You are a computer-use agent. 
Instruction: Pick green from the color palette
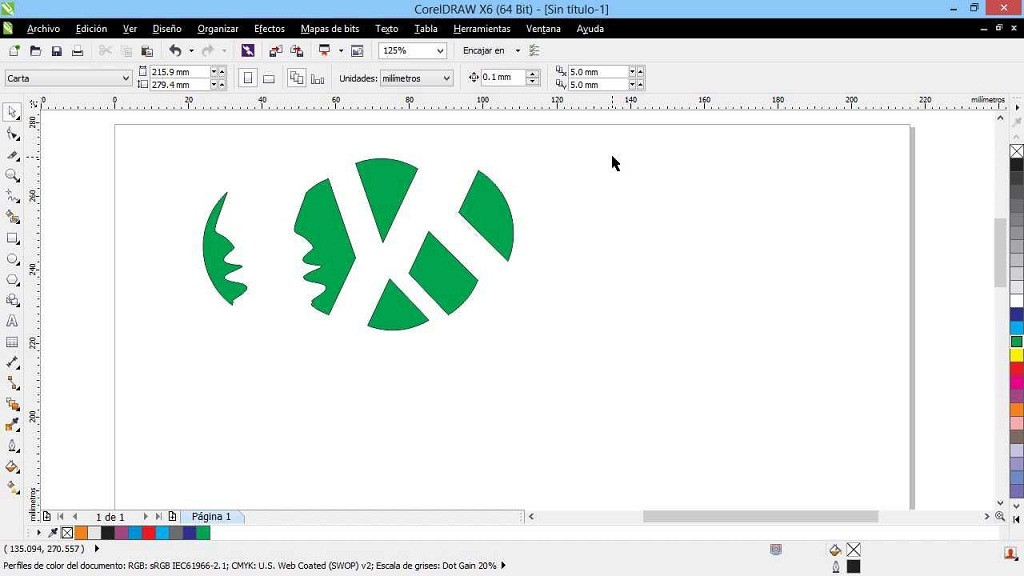pos(1017,340)
